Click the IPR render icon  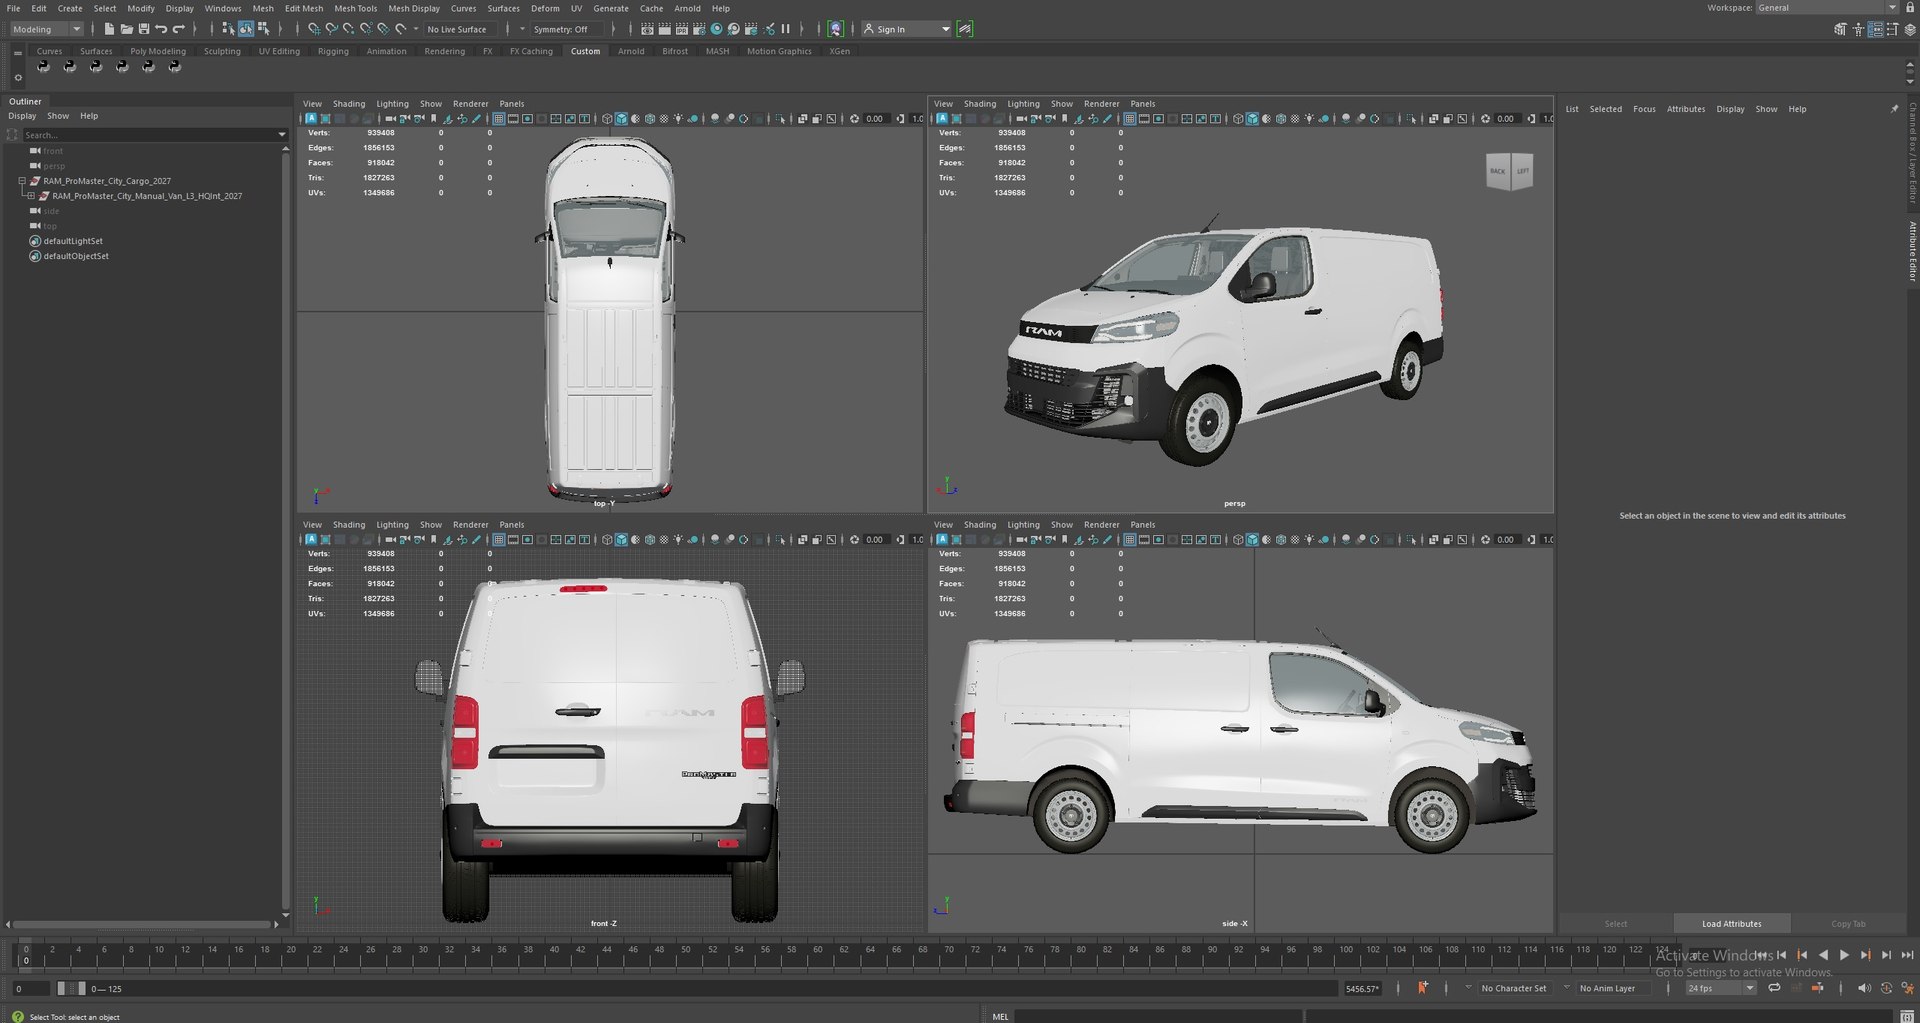point(681,29)
